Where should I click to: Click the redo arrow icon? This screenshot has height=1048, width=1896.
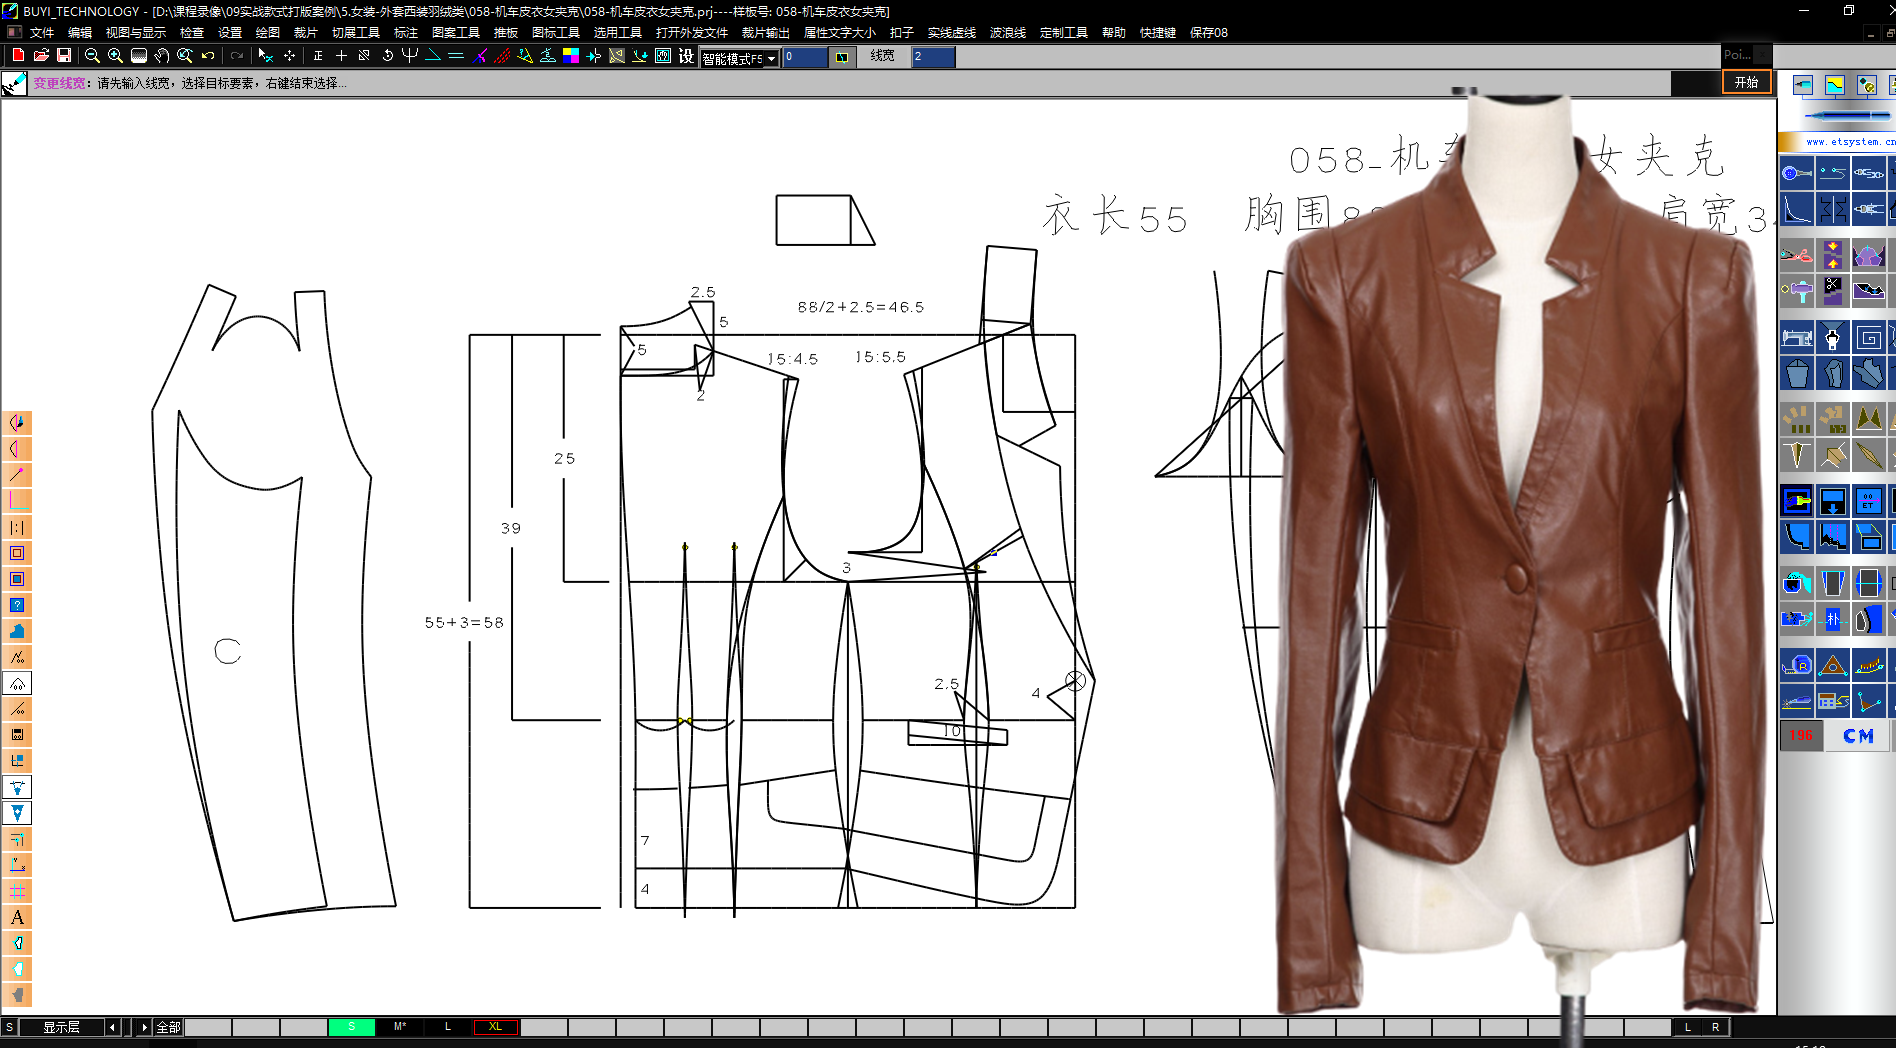(x=237, y=56)
